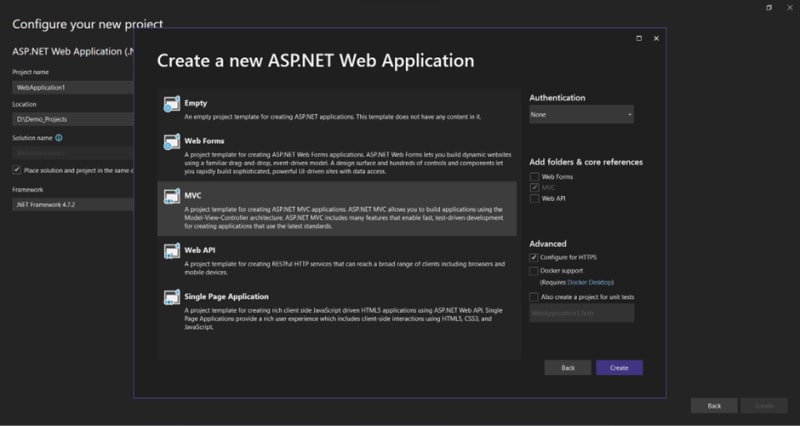Click the Authentication heading

(x=557, y=97)
